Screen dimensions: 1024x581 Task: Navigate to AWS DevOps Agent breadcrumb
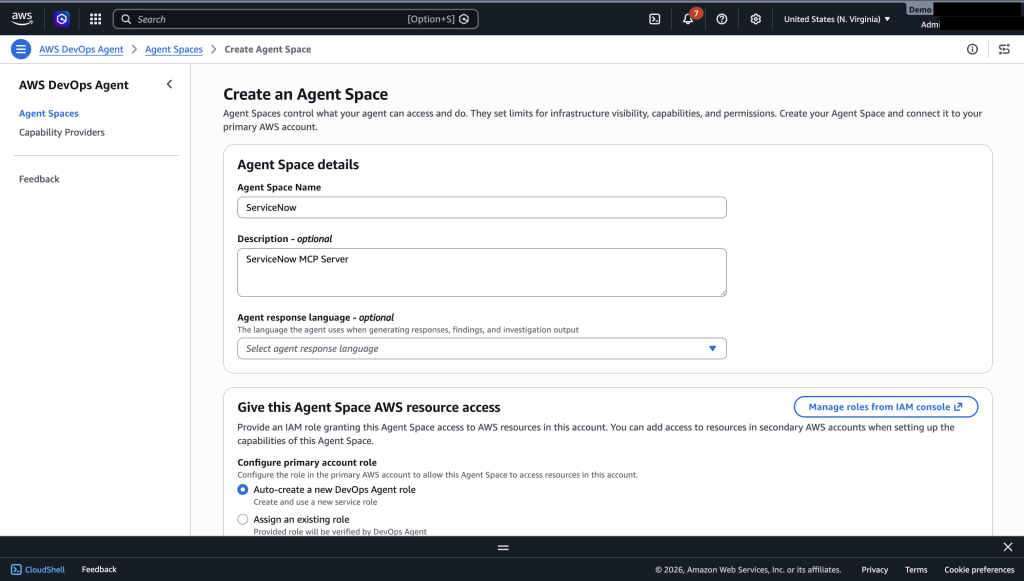(81, 49)
